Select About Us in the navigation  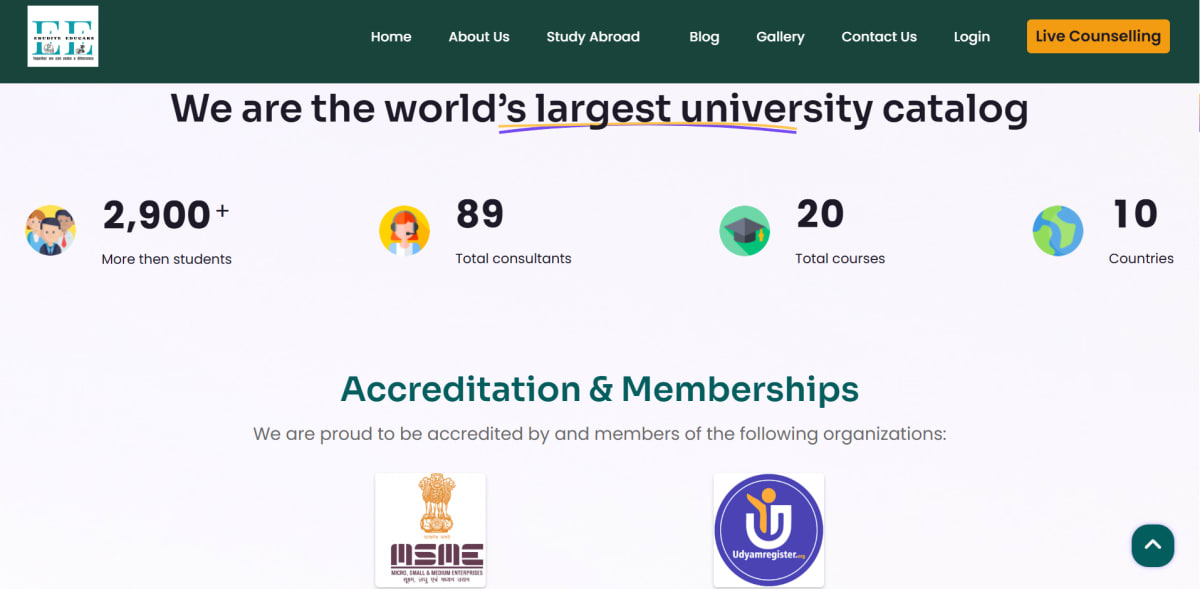479,36
